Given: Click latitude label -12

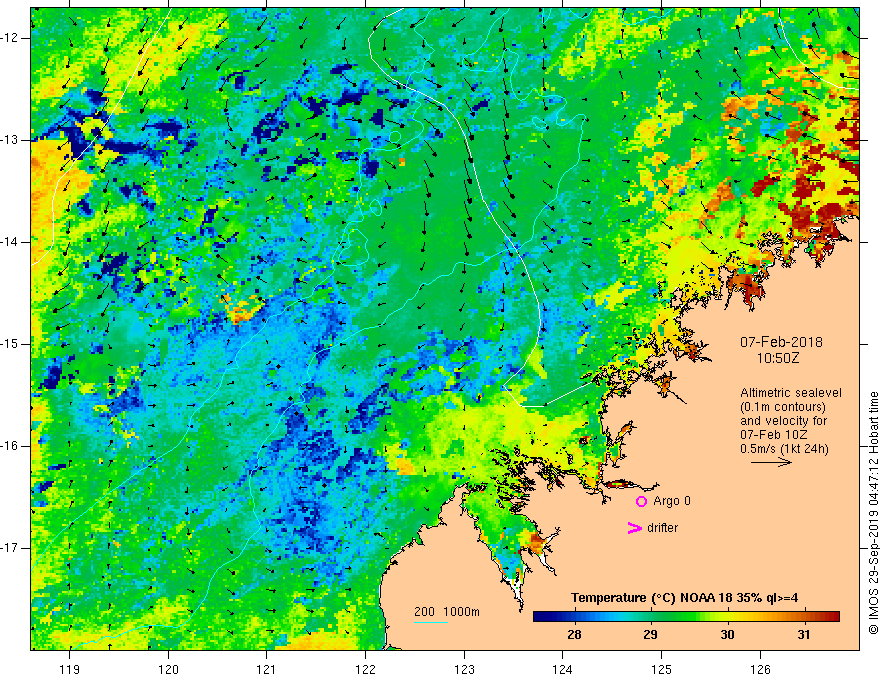Looking at the screenshot, I should click(x=10, y=38).
